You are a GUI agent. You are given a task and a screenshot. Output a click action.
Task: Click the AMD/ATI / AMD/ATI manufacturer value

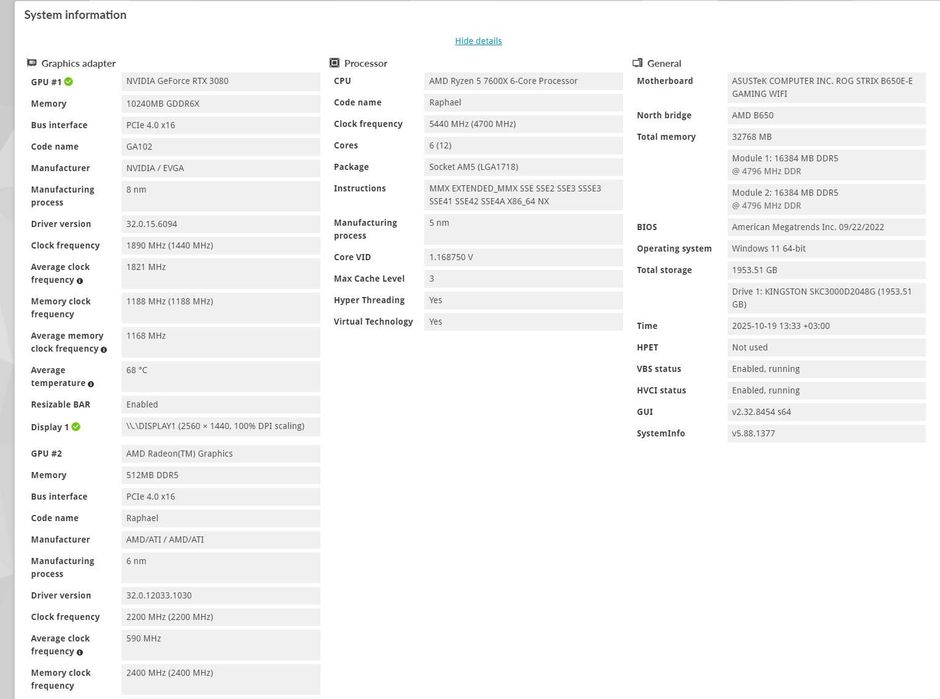click(221, 540)
